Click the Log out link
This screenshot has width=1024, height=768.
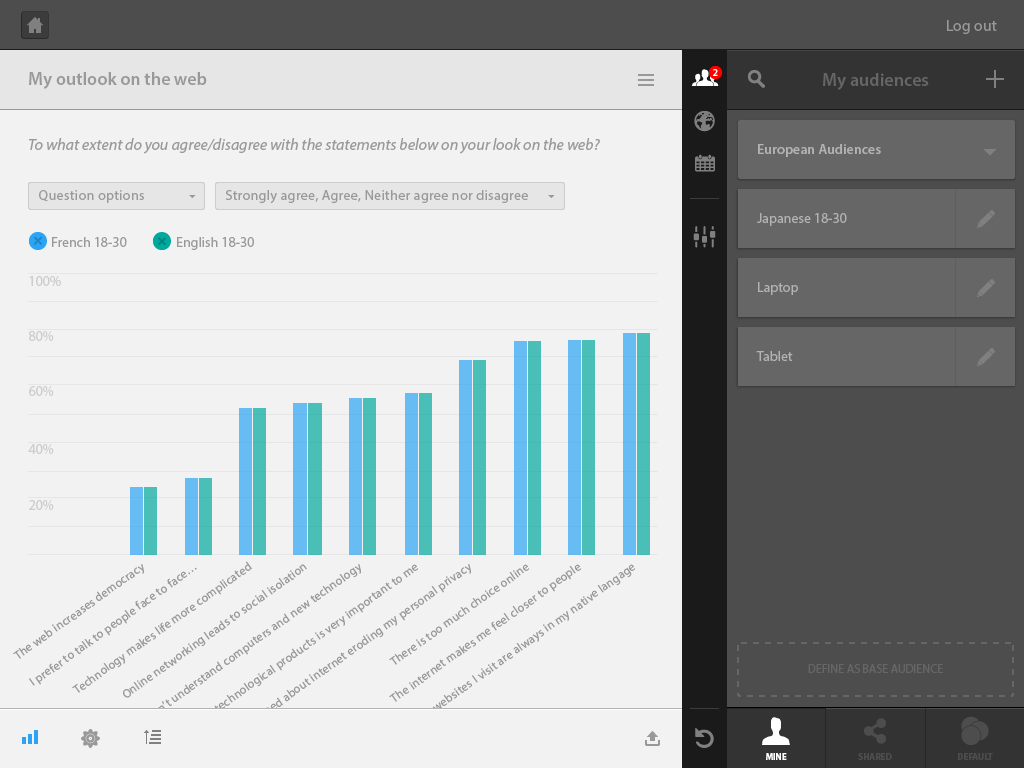pos(970,26)
